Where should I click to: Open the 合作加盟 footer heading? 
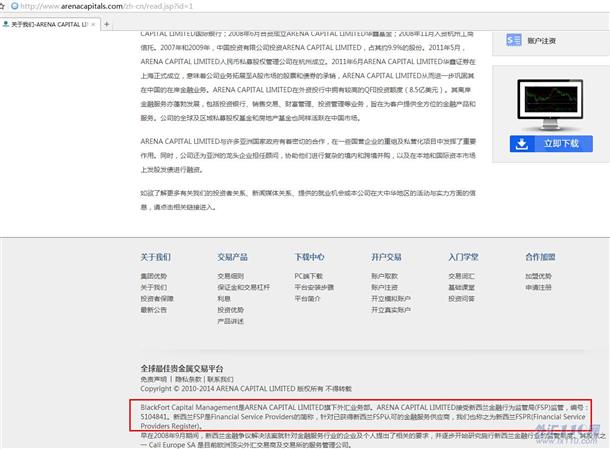540,257
